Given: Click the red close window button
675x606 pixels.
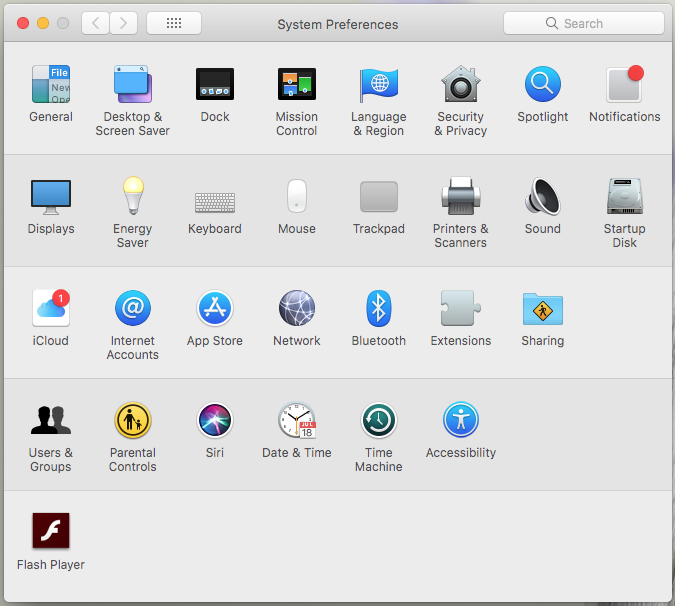Looking at the screenshot, I should (23, 23).
